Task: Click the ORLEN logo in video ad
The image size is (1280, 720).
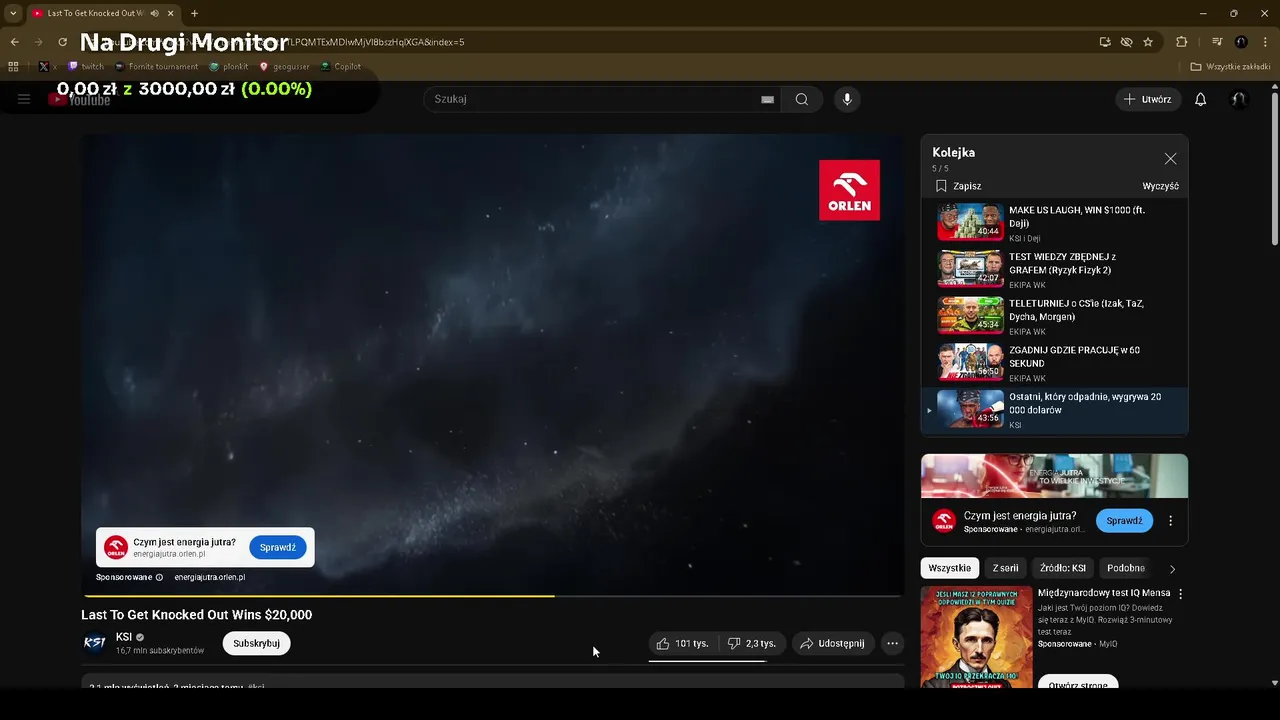Action: (849, 190)
